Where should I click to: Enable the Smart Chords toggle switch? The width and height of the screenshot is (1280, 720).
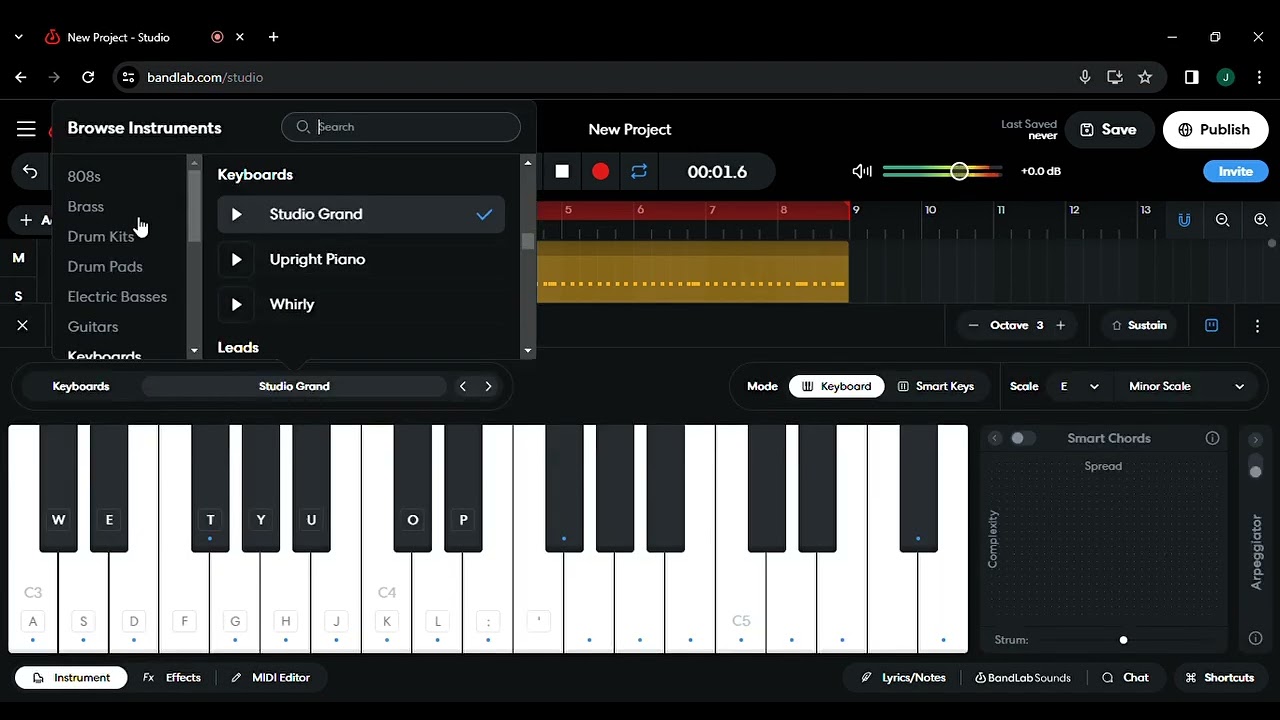click(1022, 438)
